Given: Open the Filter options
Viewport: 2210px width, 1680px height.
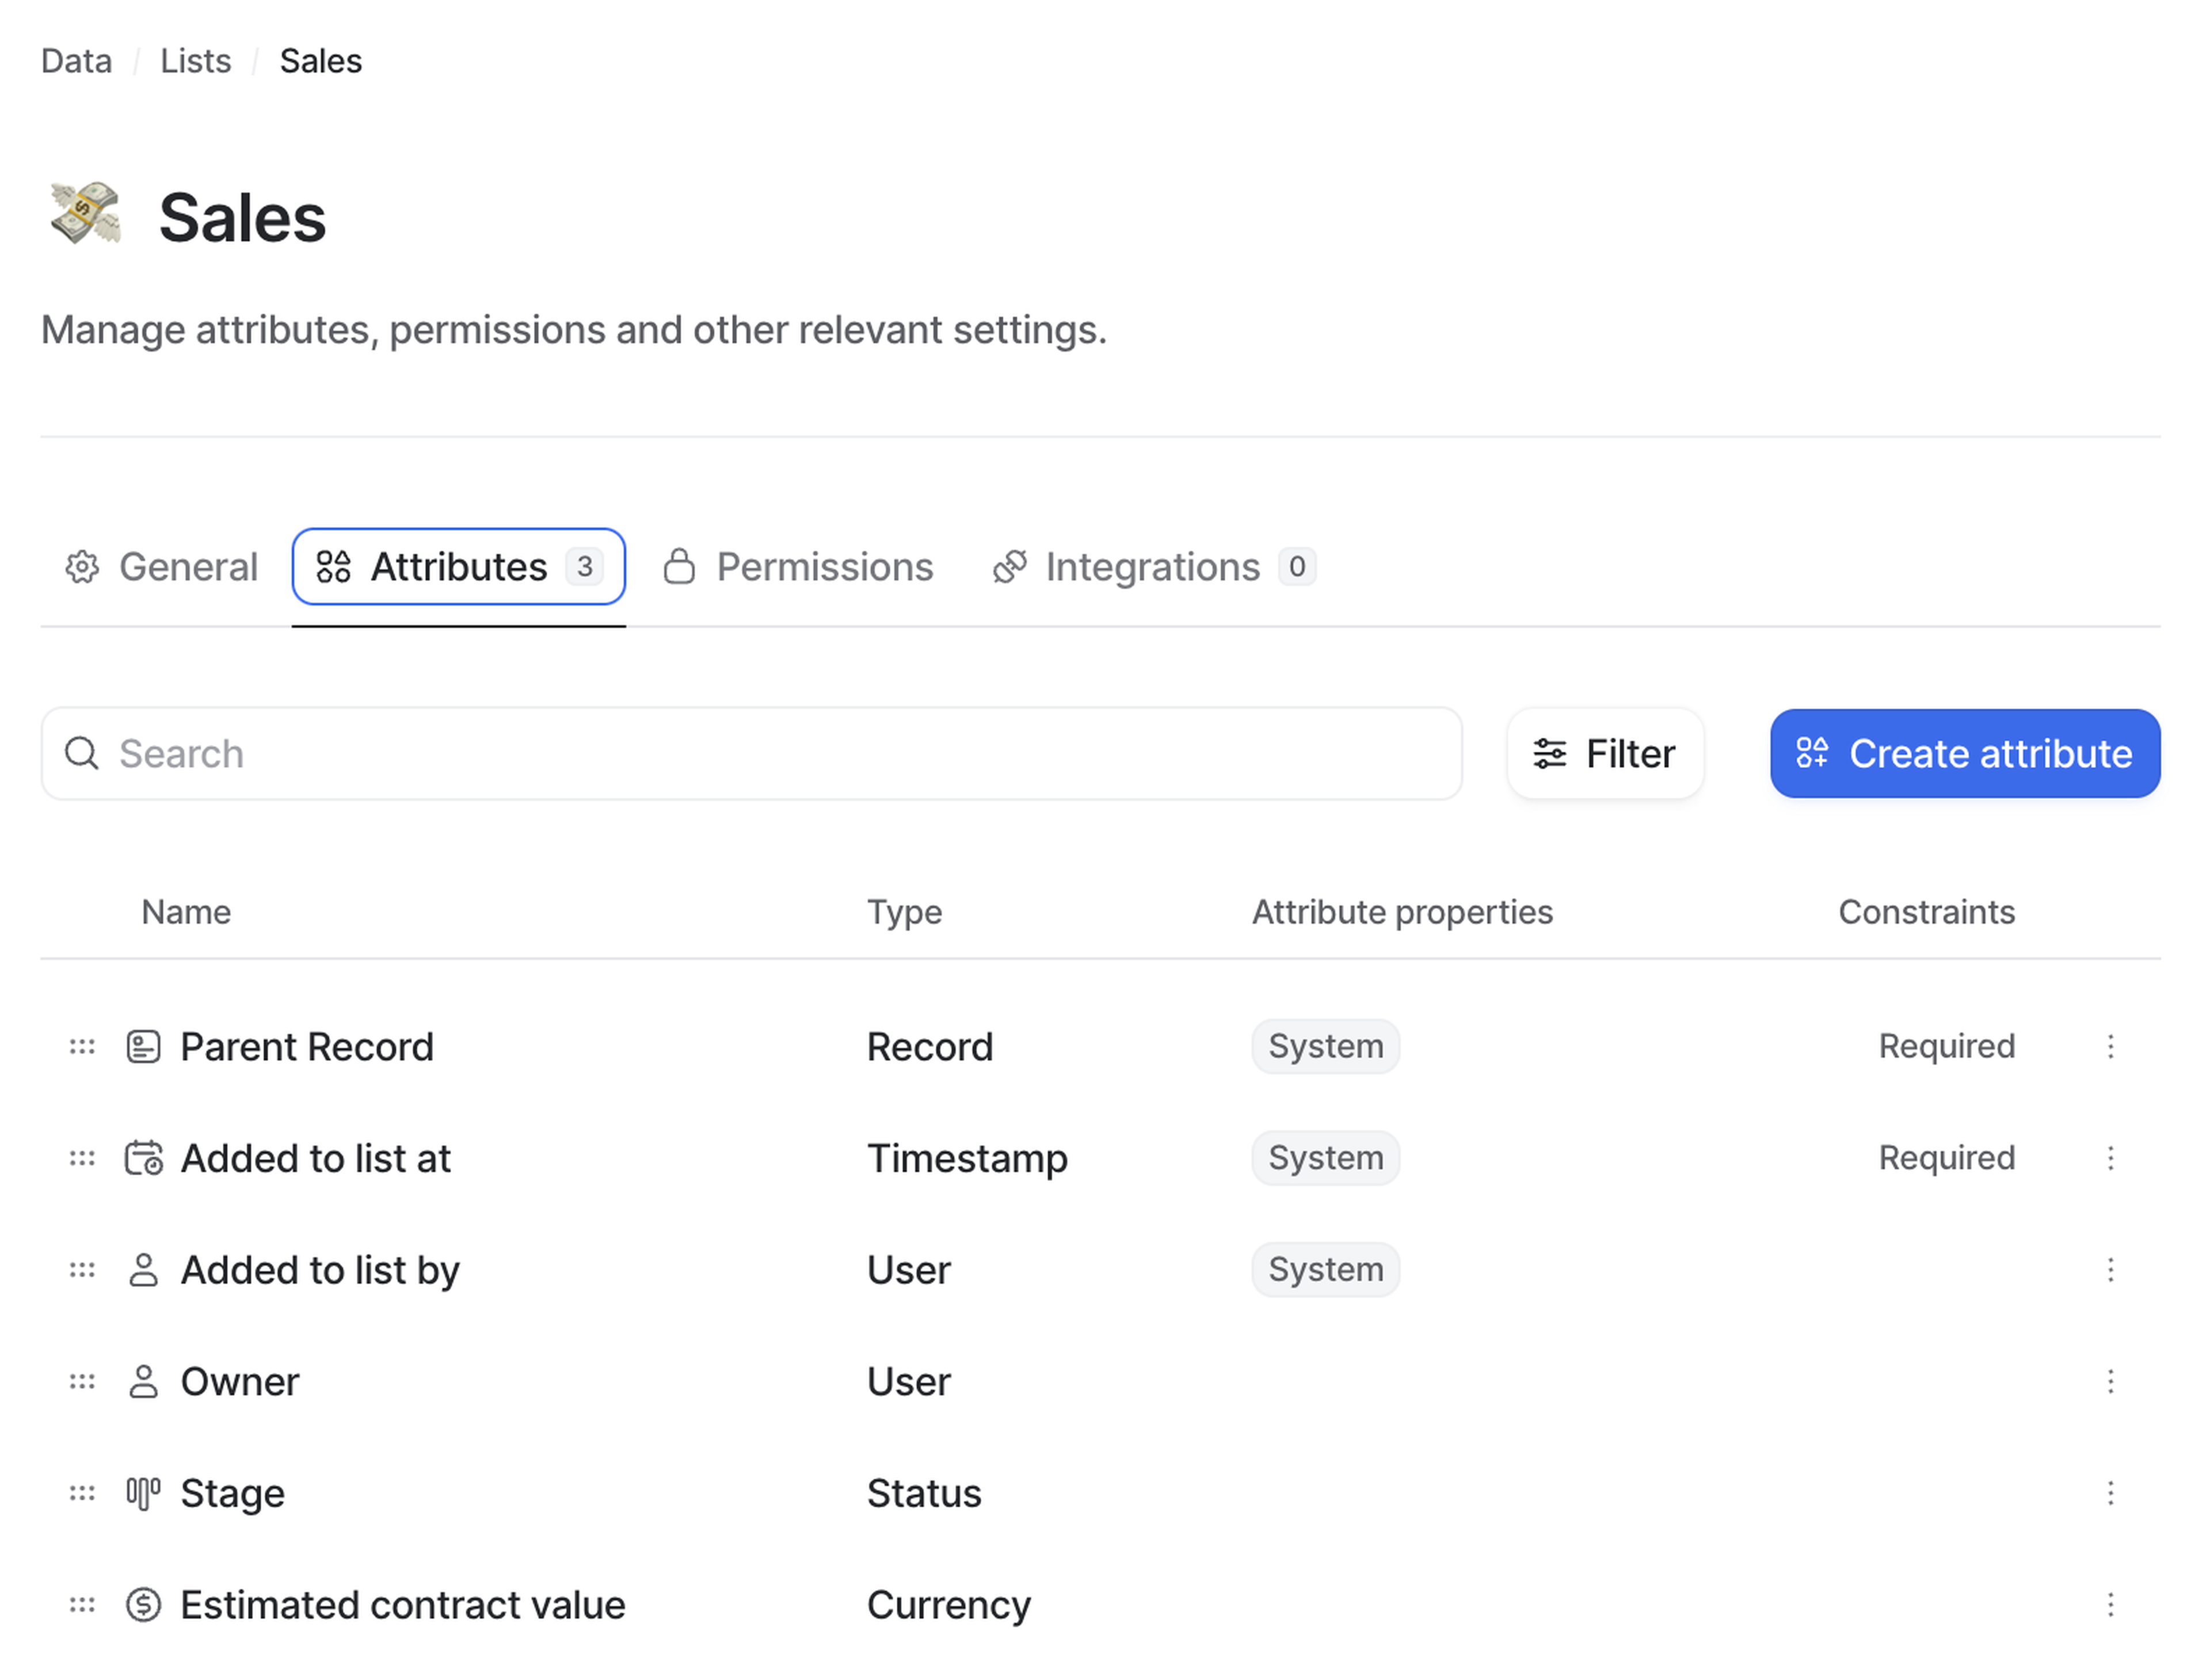Looking at the screenshot, I should pos(1604,754).
